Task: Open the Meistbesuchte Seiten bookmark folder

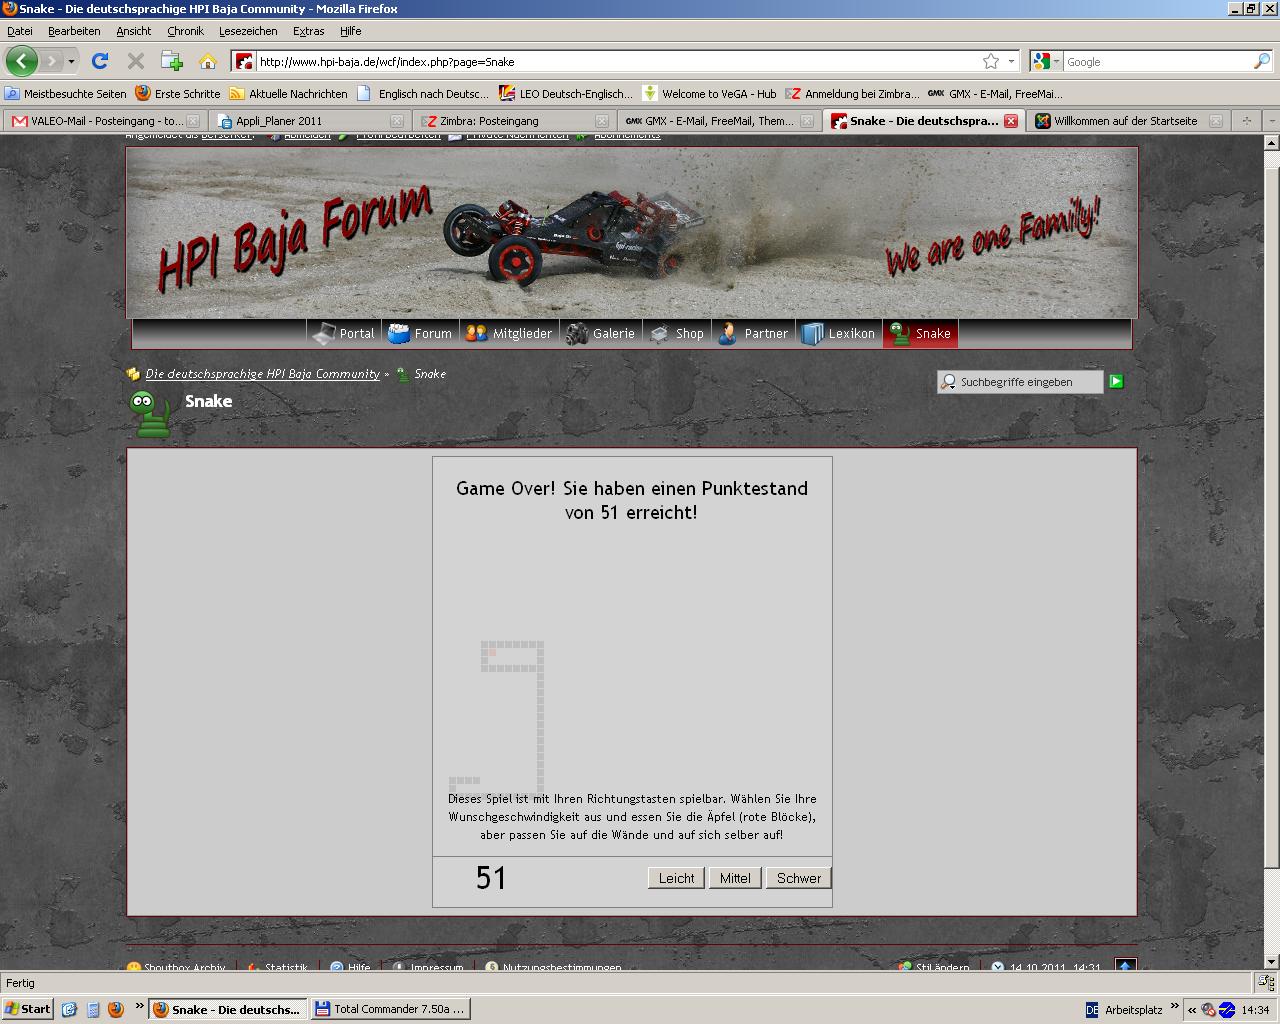Action: pyautogui.click(x=66, y=93)
